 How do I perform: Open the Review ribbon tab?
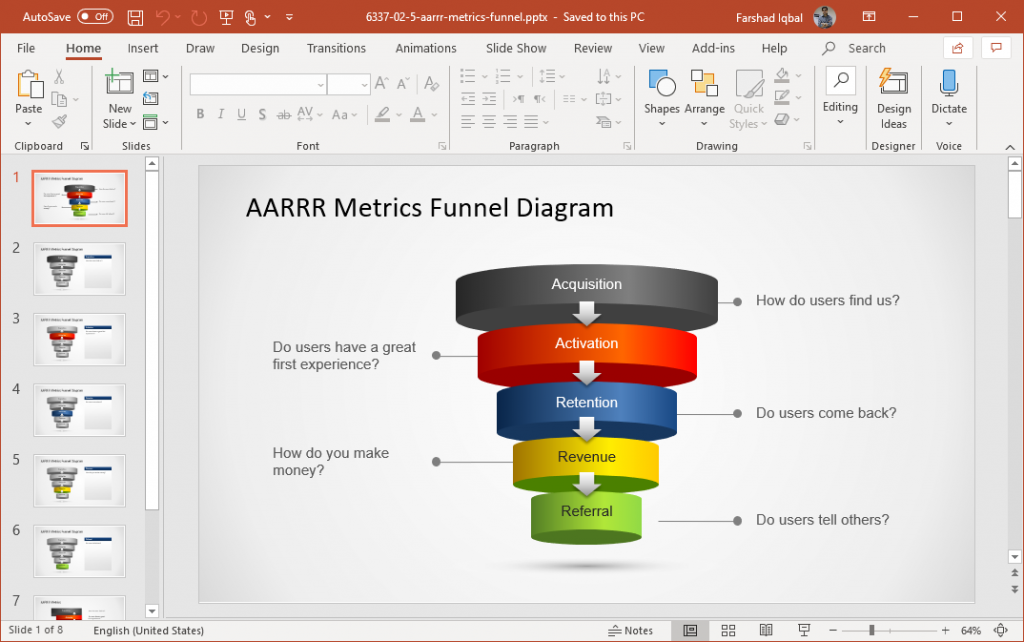592,48
